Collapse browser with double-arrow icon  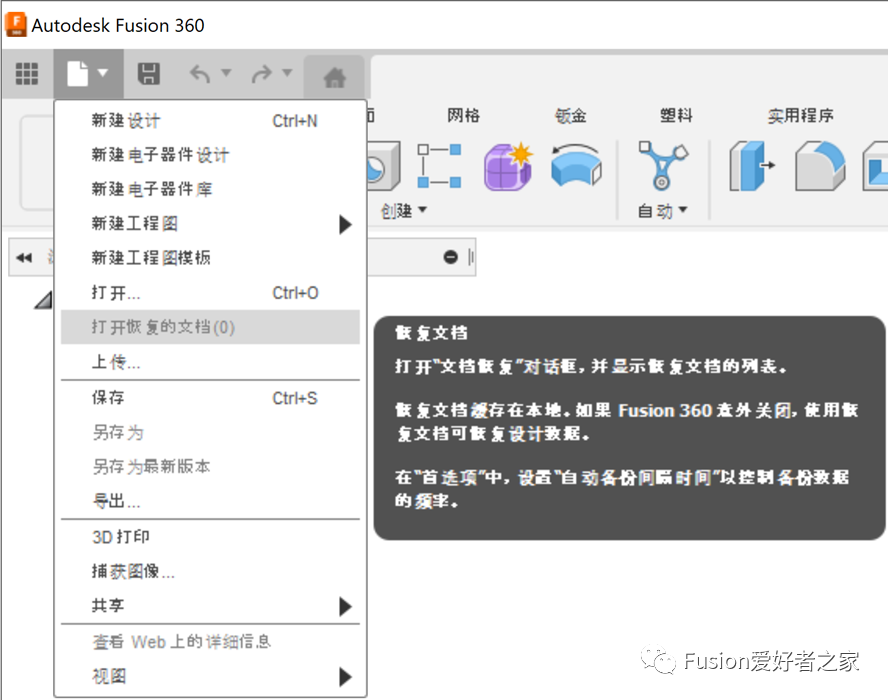click(24, 258)
